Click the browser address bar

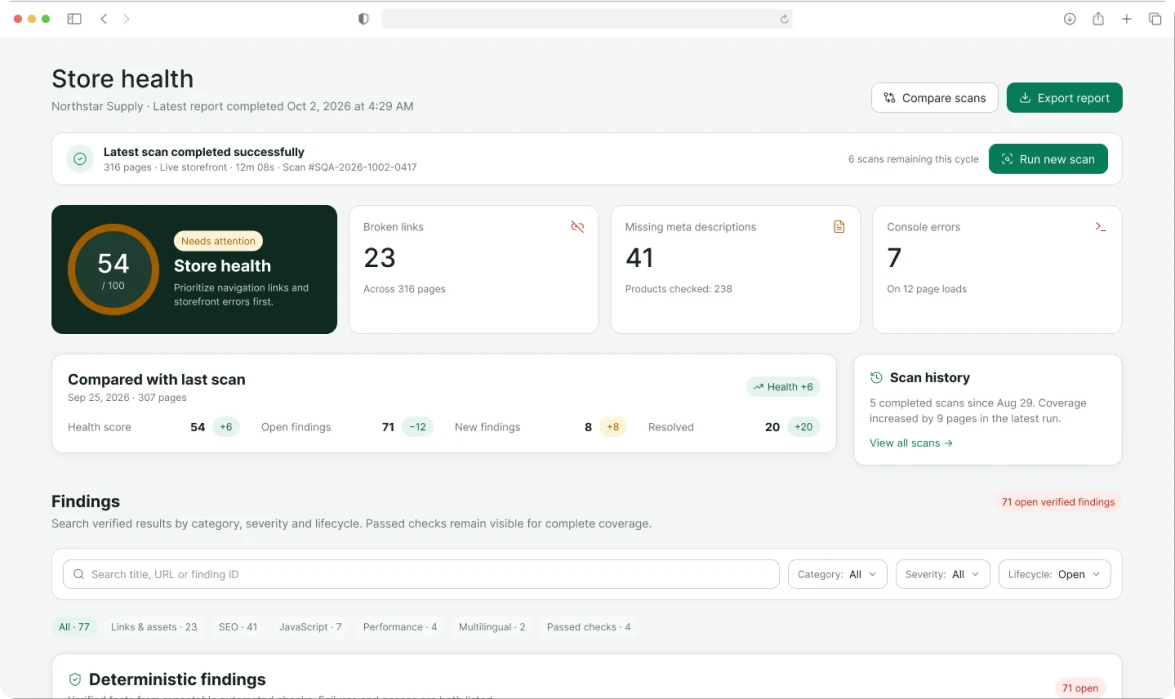587,19
